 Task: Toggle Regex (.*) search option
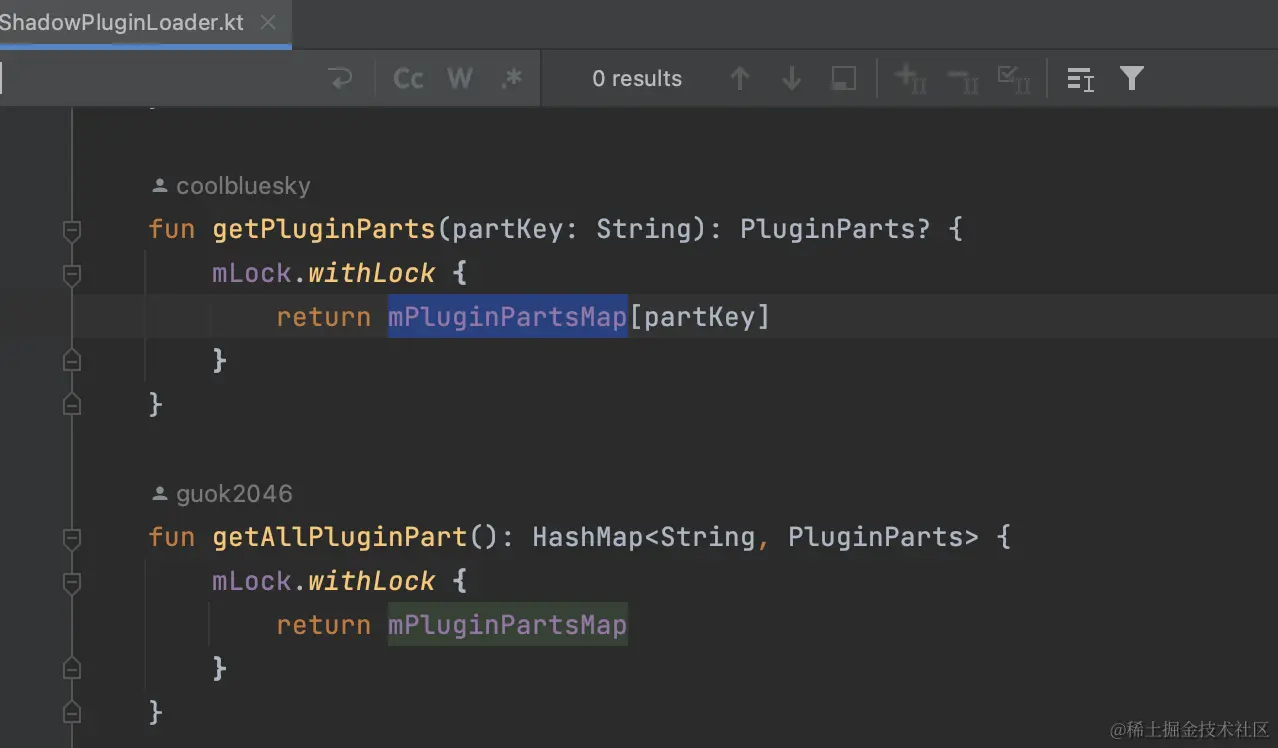(x=512, y=79)
